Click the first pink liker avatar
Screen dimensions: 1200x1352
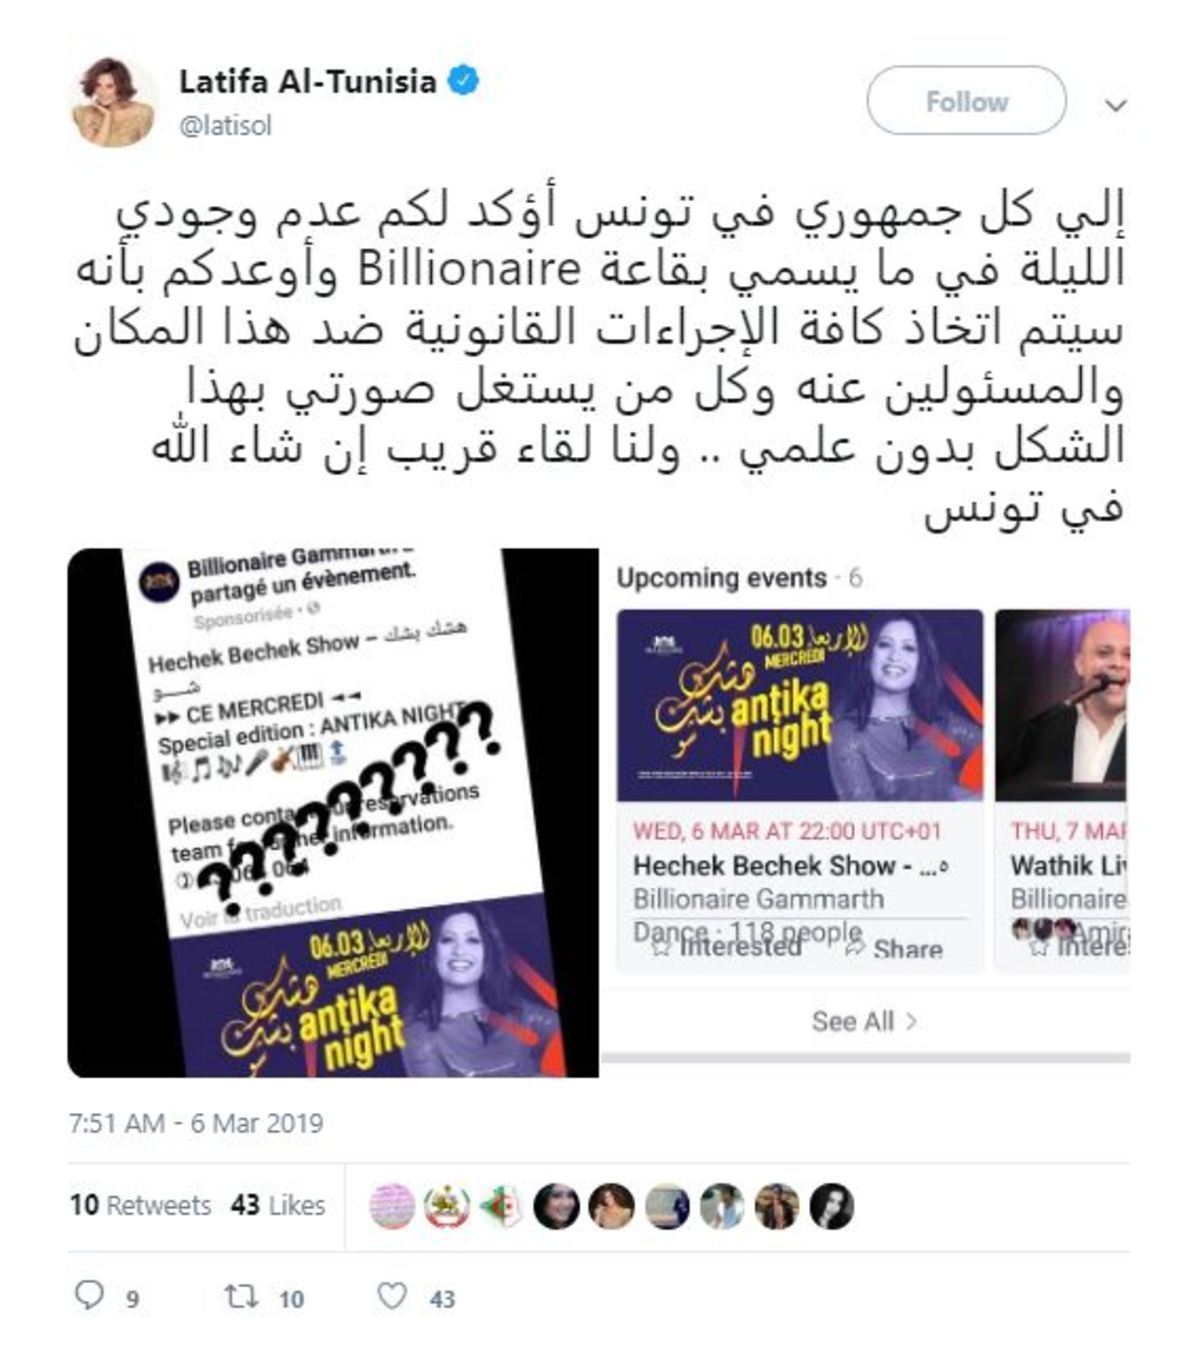coord(392,1206)
